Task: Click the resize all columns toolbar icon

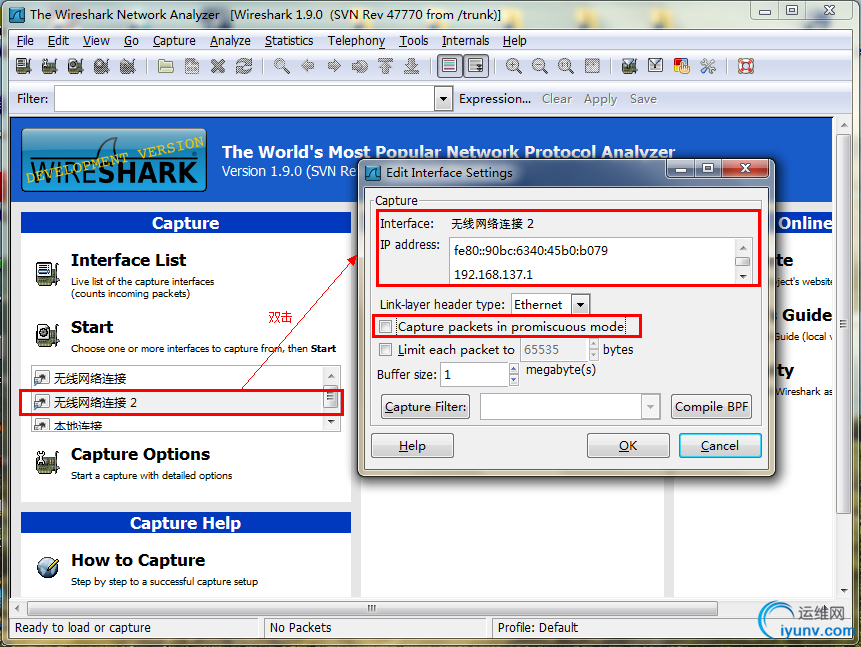Action: 592,66
